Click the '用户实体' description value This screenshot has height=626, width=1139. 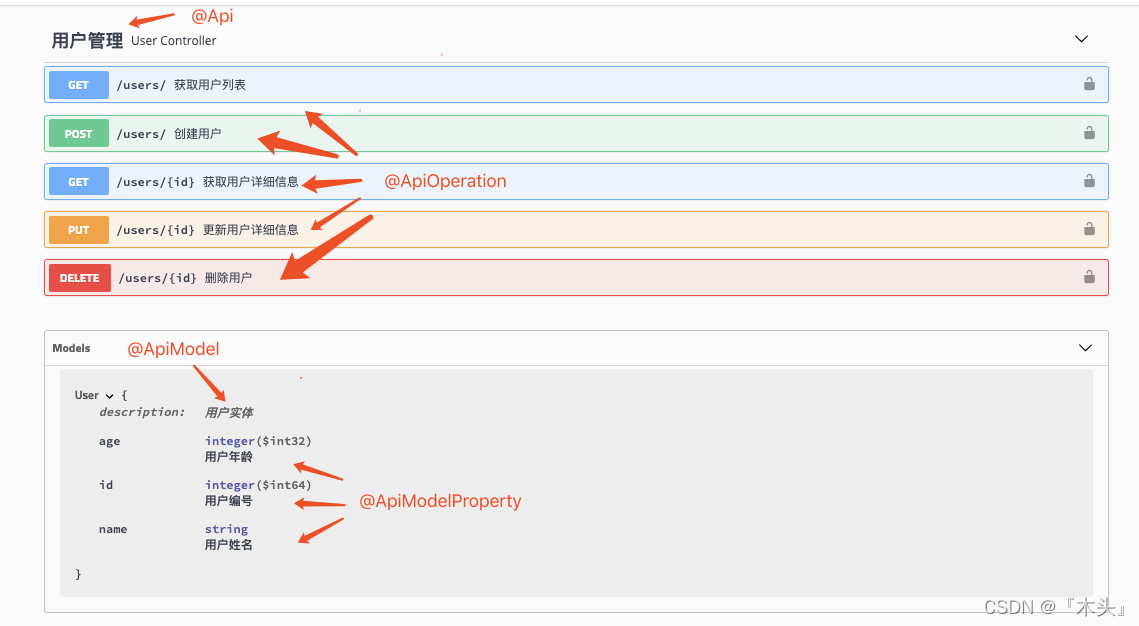pyautogui.click(x=229, y=412)
